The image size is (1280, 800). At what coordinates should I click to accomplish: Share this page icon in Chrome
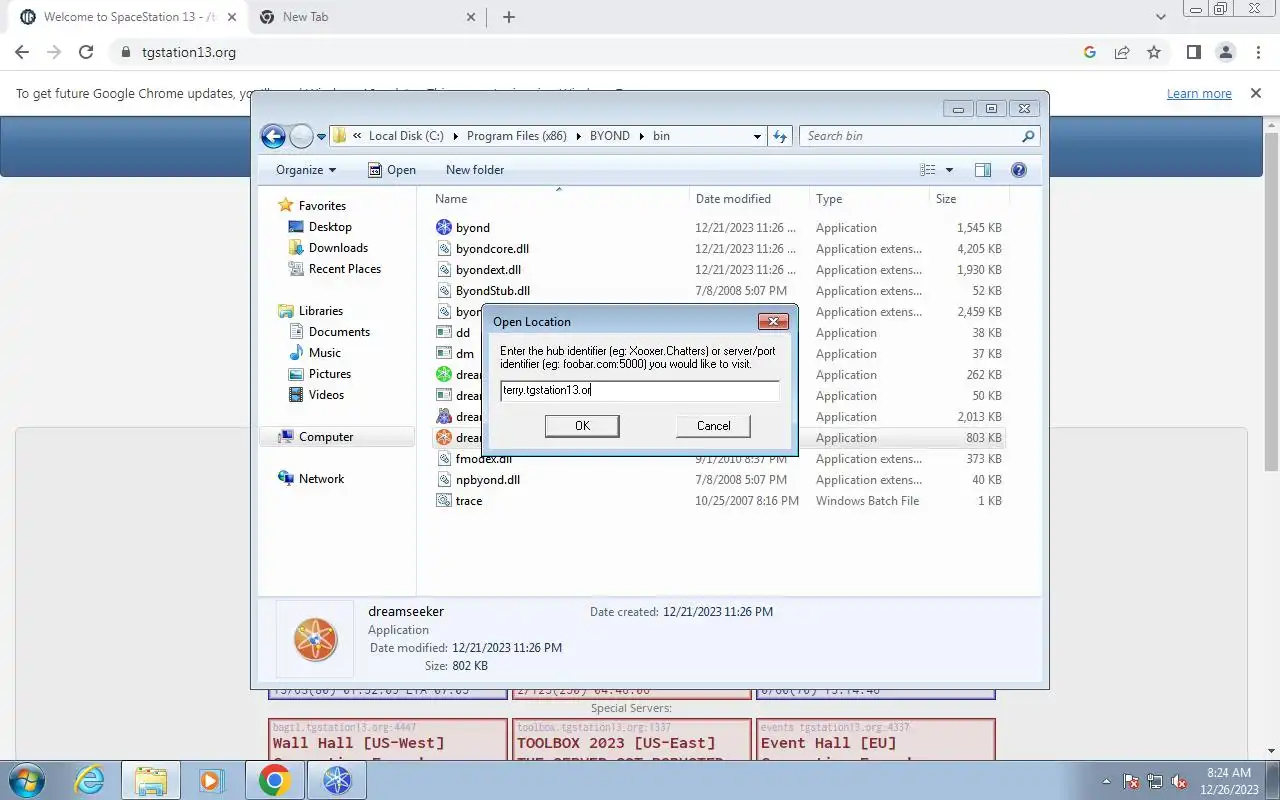(x=1122, y=52)
